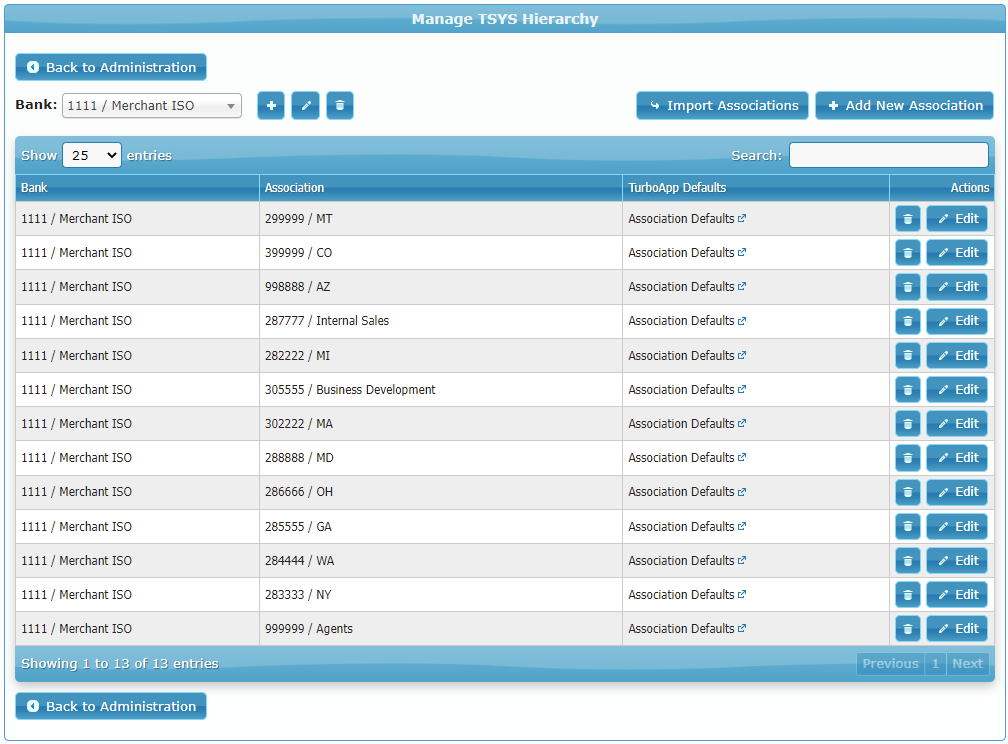
Task: Open Association Defaults for 284444 / WA
Action: (687, 561)
